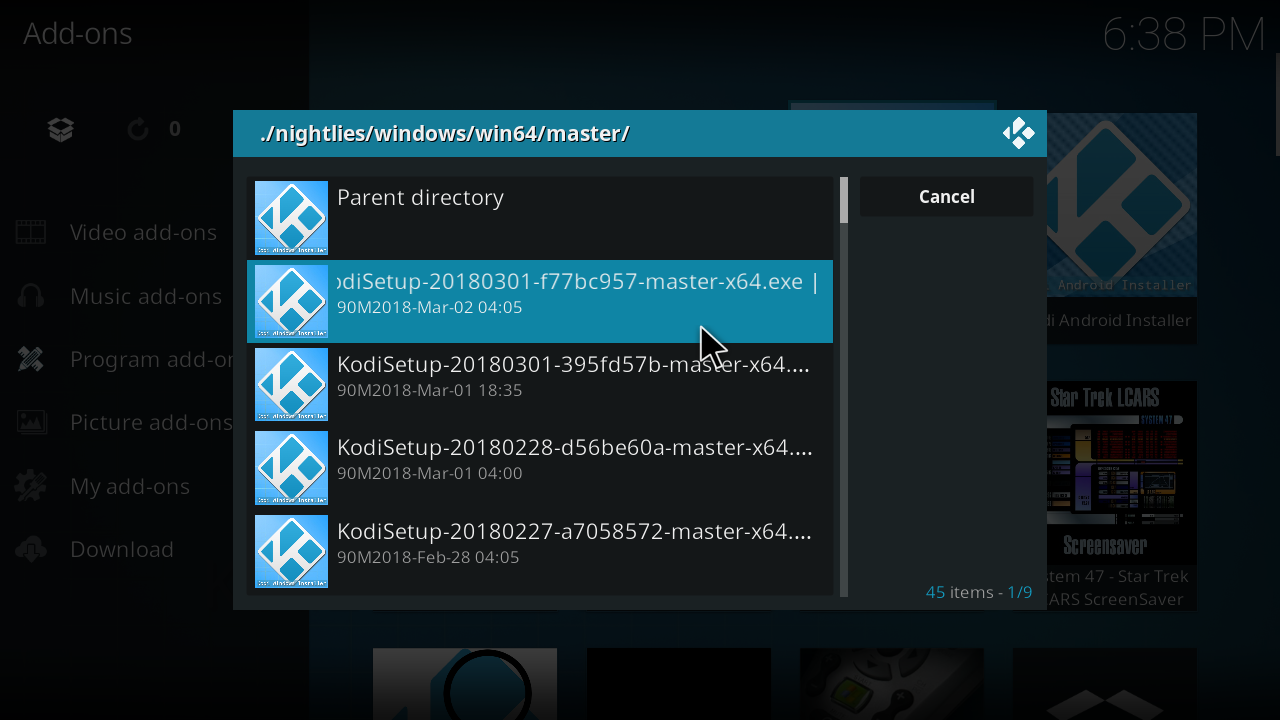Click the Picture add-ons image icon
1280x720 pixels.
coord(31,422)
